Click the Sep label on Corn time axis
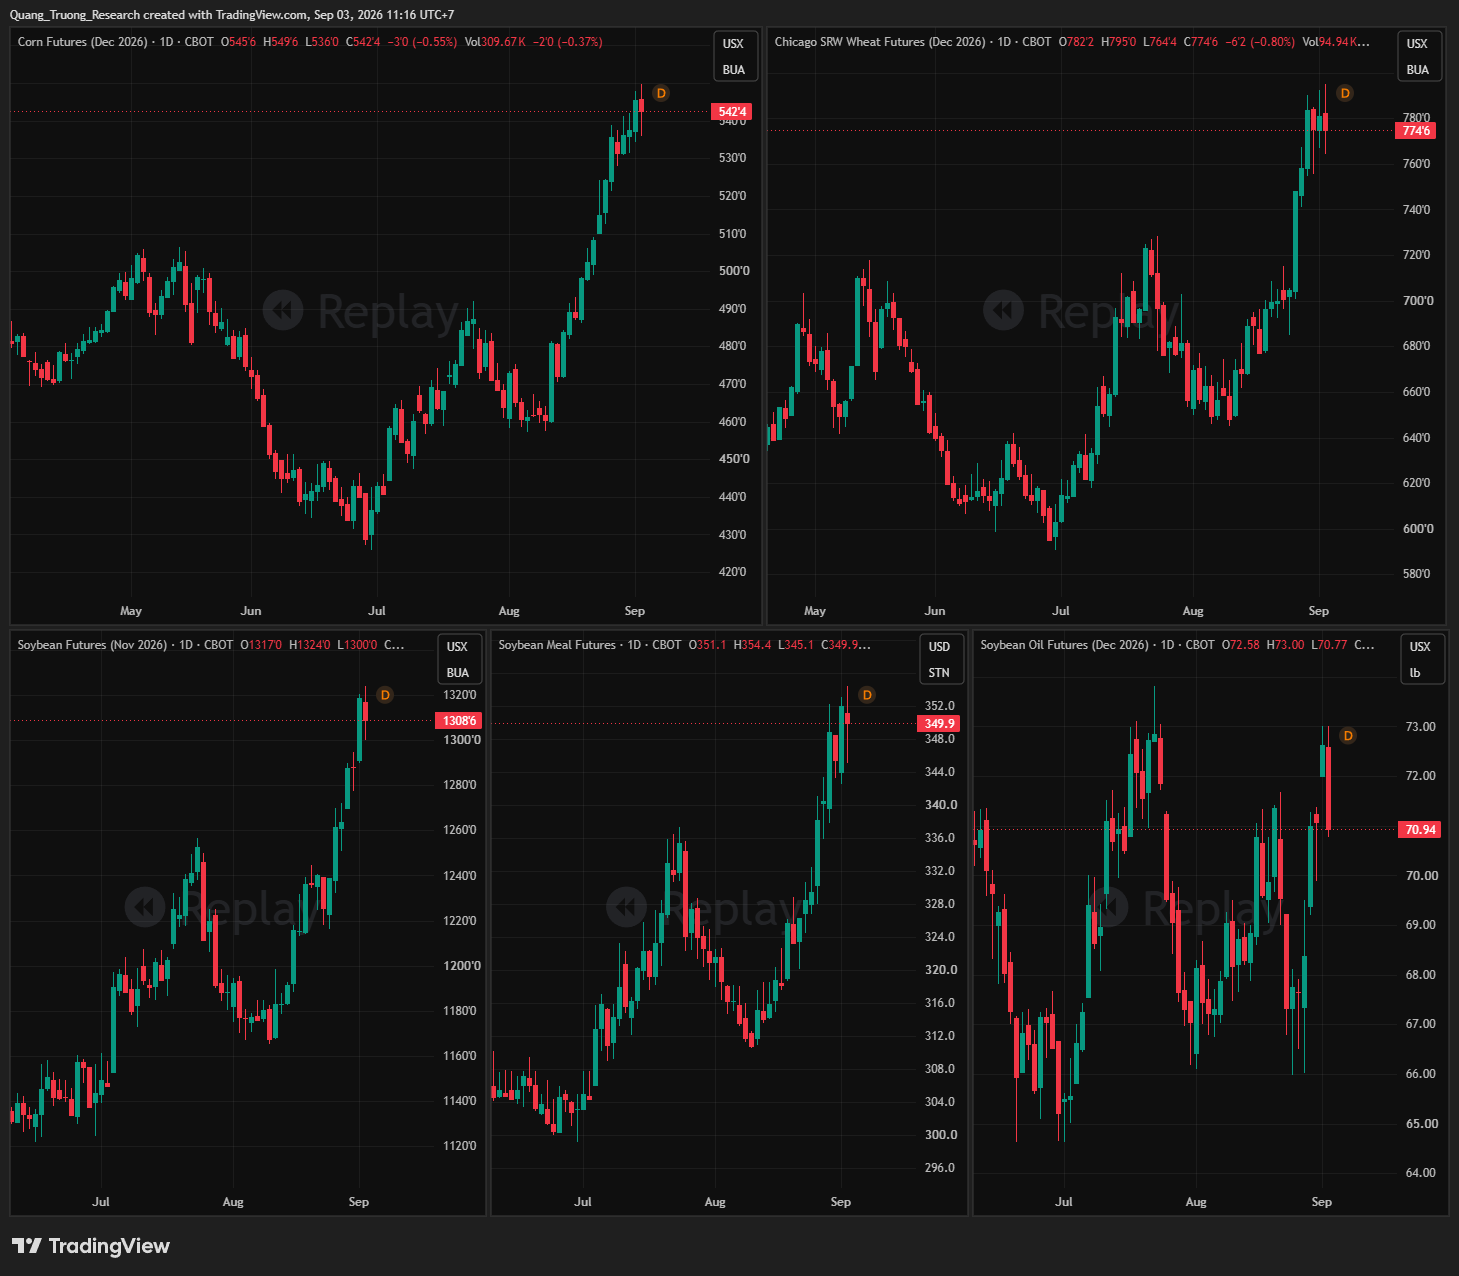 [x=635, y=611]
